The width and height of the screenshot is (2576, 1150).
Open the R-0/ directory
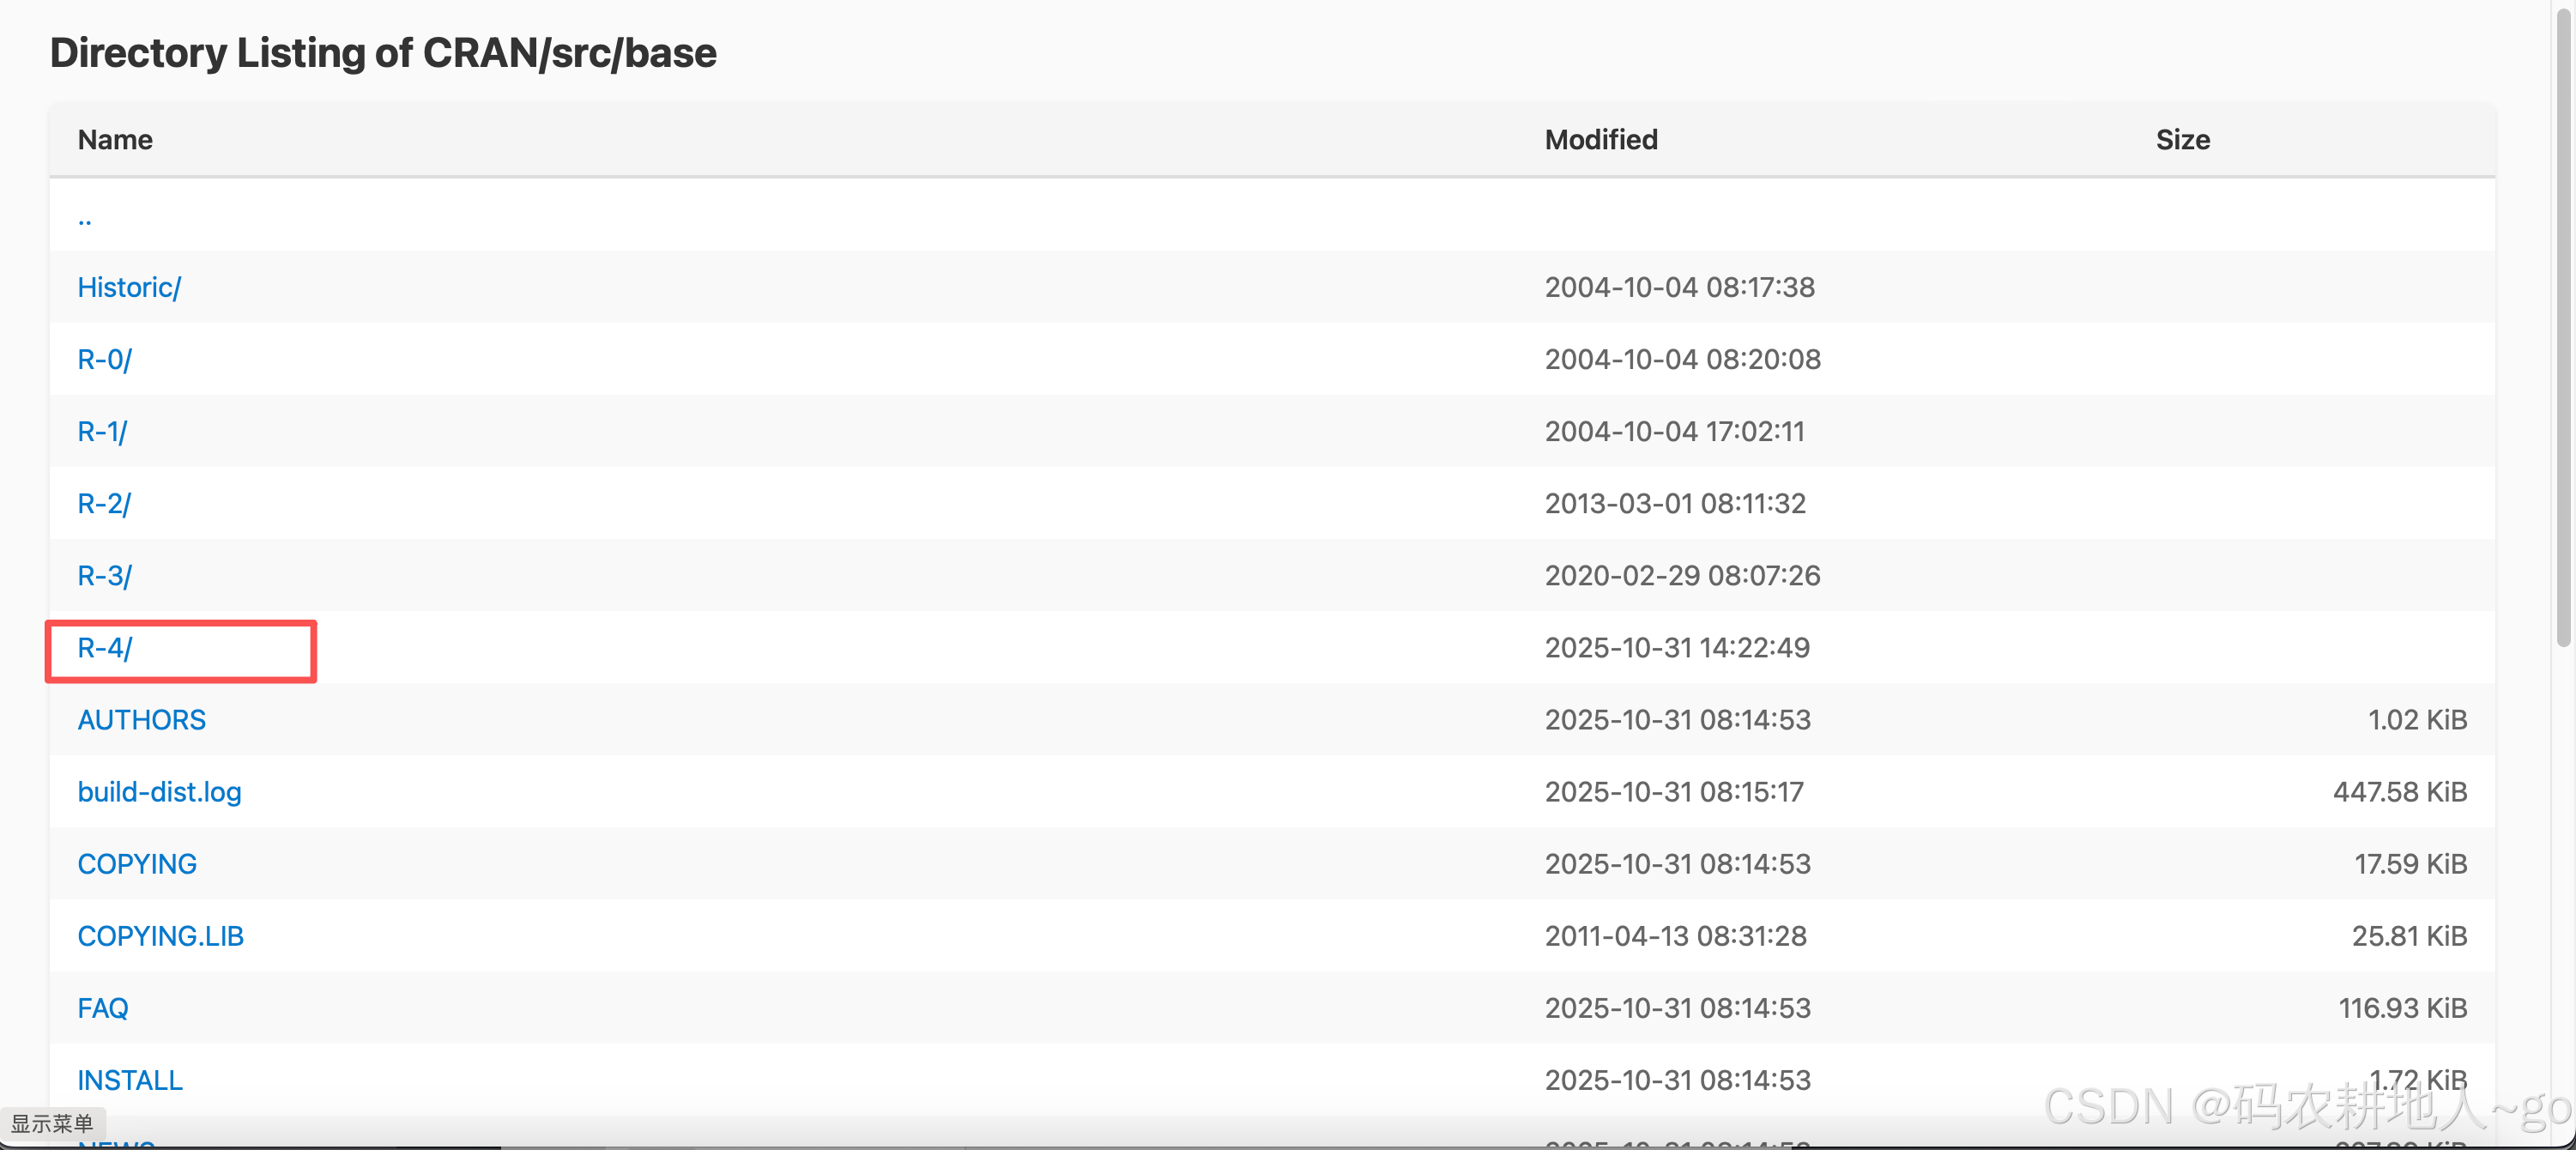[x=104, y=359]
